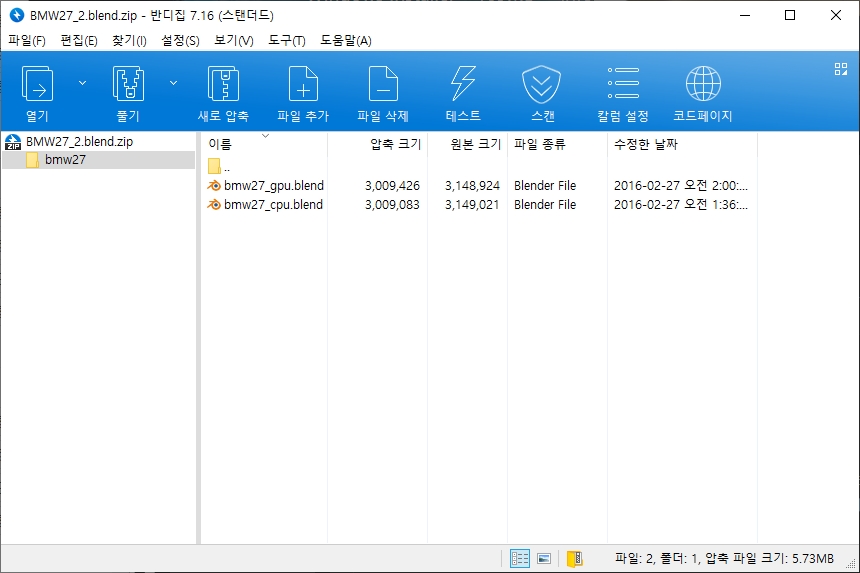Open the 보기(V) menu

(234, 41)
